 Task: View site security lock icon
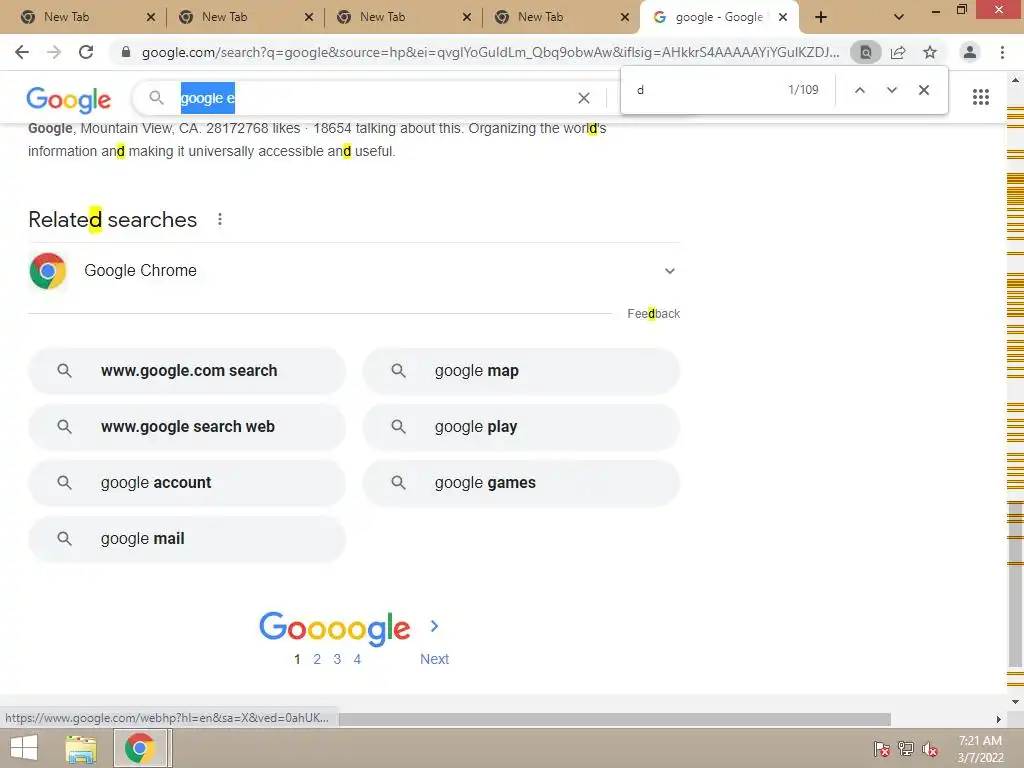pyautogui.click(x=126, y=52)
